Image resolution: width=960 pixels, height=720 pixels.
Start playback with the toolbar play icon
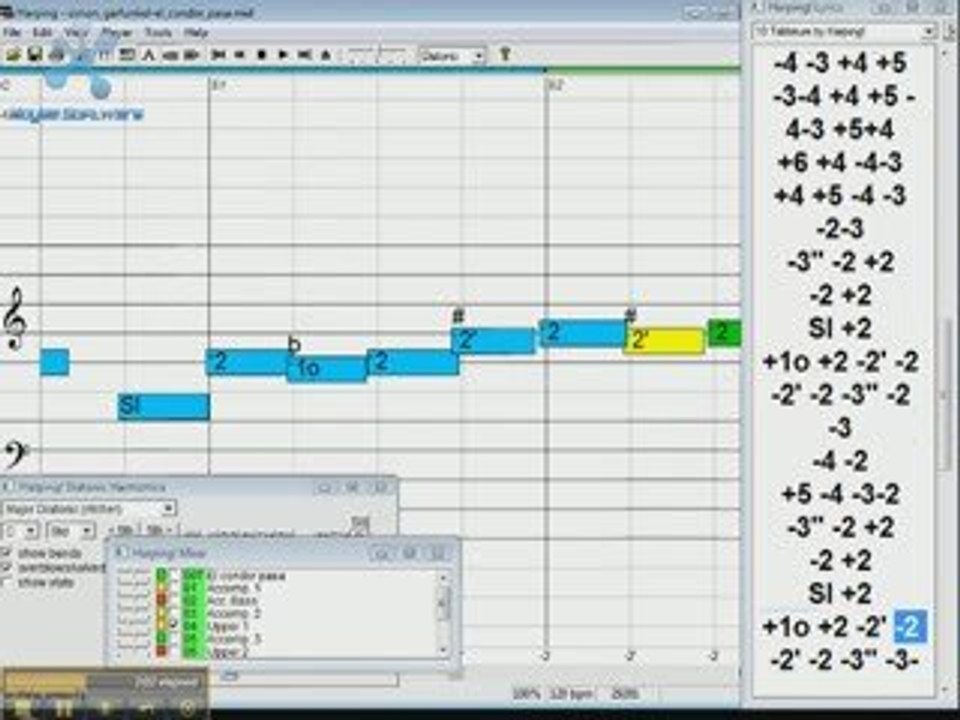point(283,55)
